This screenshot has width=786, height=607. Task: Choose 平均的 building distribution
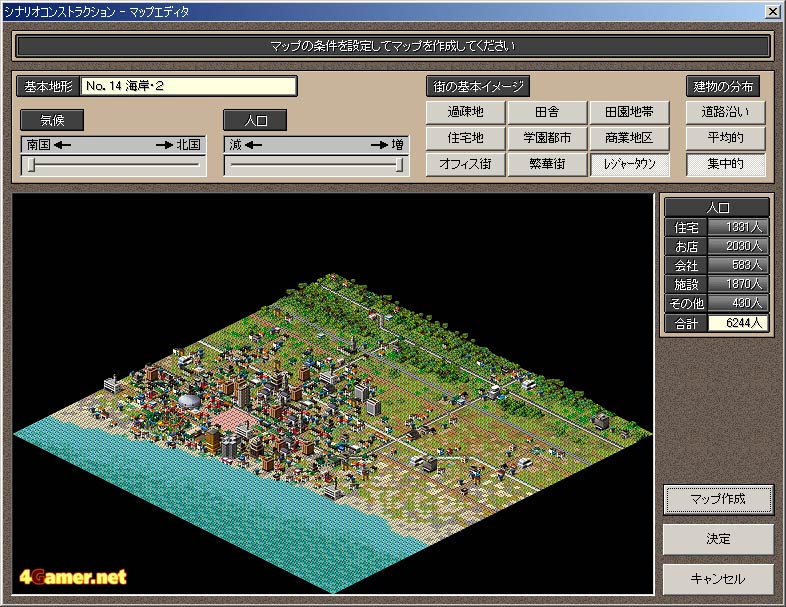pos(725,138)
